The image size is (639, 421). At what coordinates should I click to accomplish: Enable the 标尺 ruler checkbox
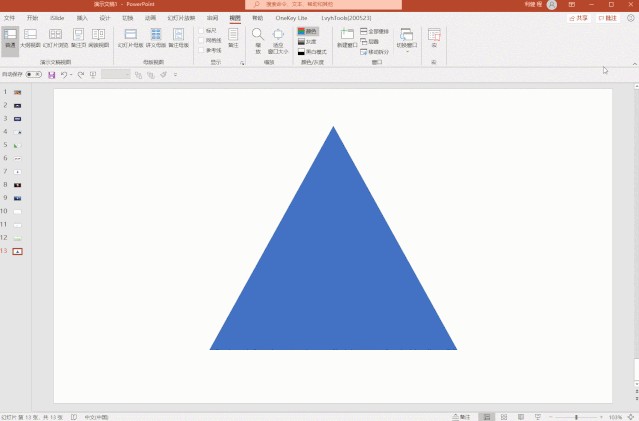[x=201, y=31]
